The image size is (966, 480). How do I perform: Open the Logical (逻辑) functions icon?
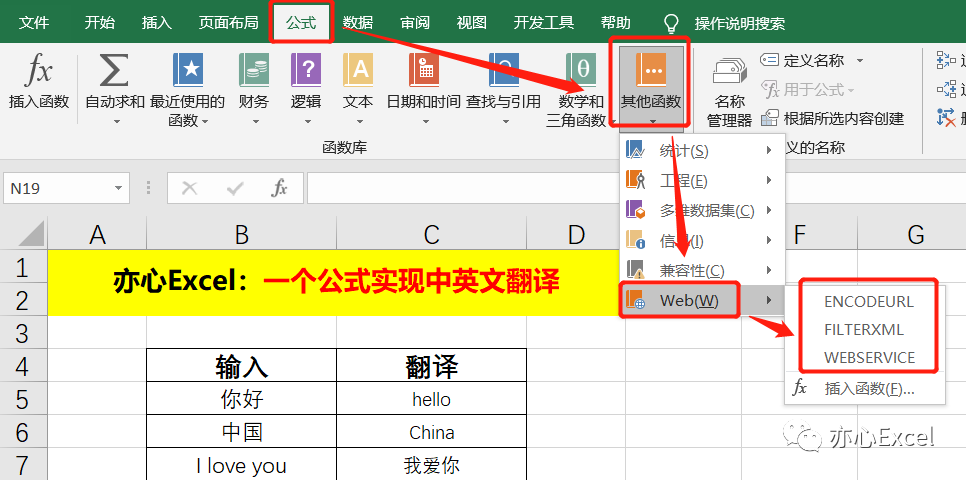[306, 70]
